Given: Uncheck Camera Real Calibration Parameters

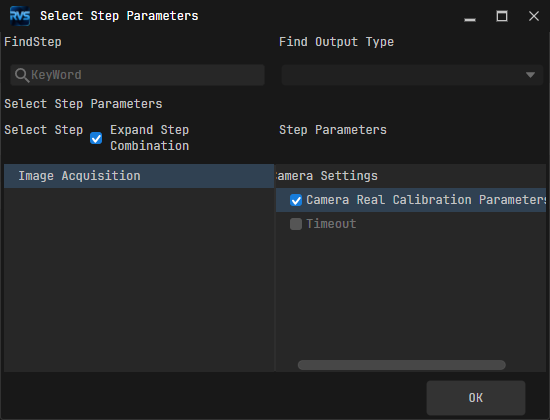Looking at the screenshot, I should tap(296, 200).
